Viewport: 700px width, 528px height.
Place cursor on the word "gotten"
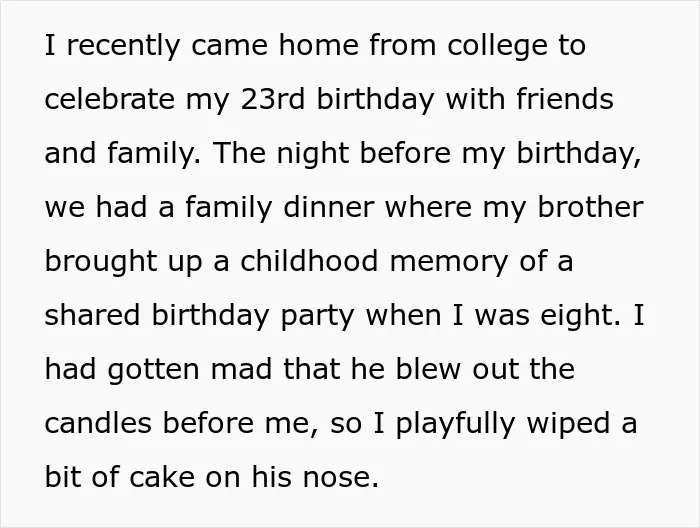tap(153, 371)
